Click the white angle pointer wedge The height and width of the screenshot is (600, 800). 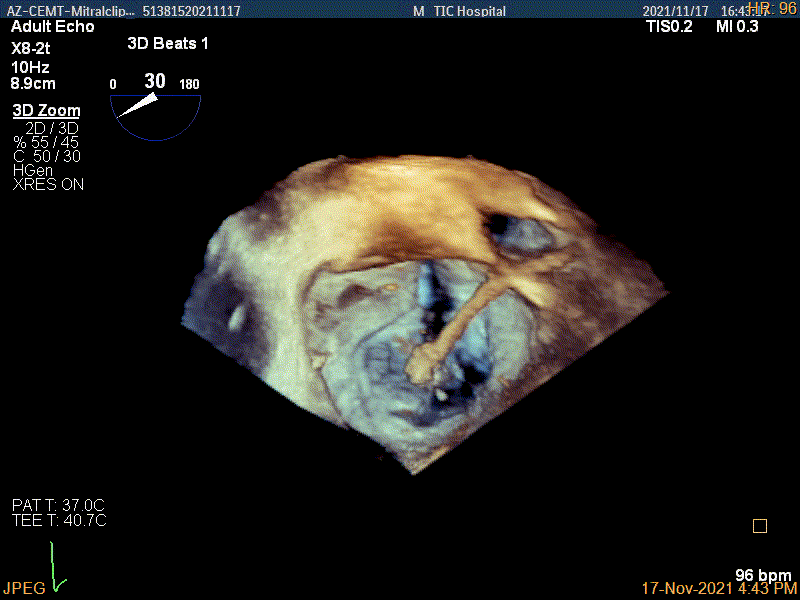click(139, 106)
